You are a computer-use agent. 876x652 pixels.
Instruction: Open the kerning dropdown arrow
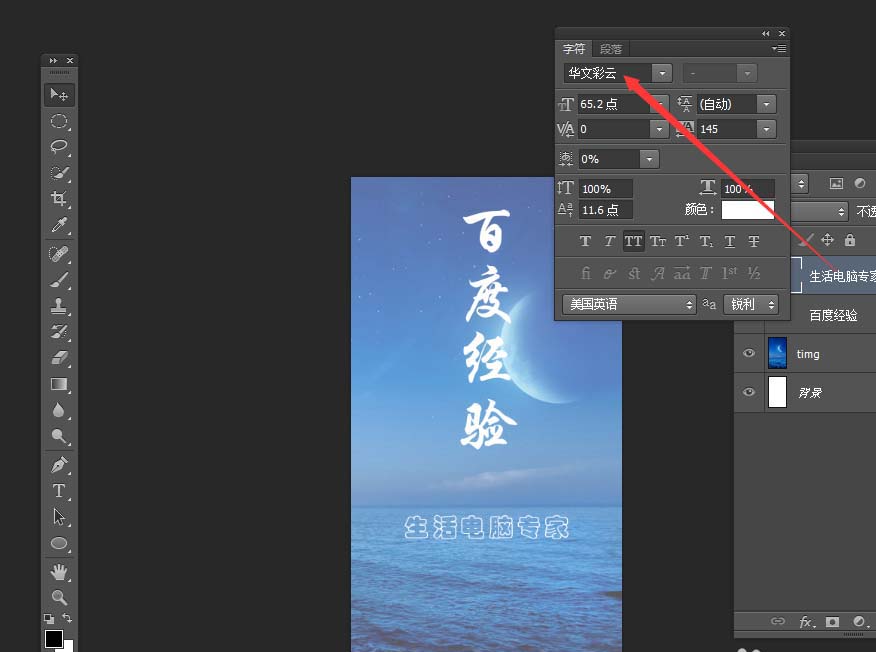tap(659, 129)
